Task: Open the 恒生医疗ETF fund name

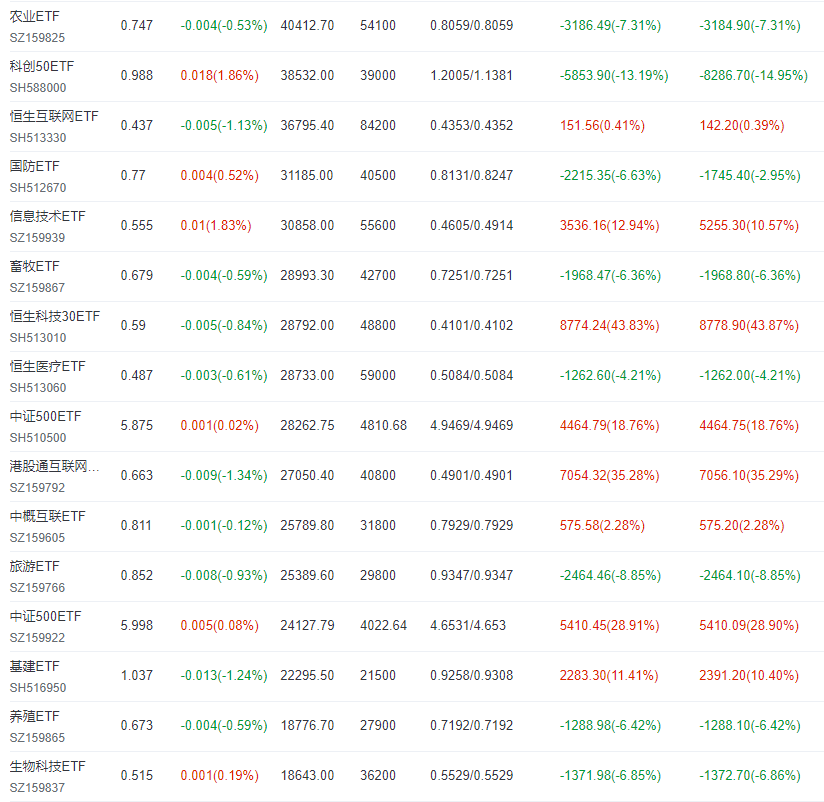Action: pyautogui.click(x=47, y=366)
